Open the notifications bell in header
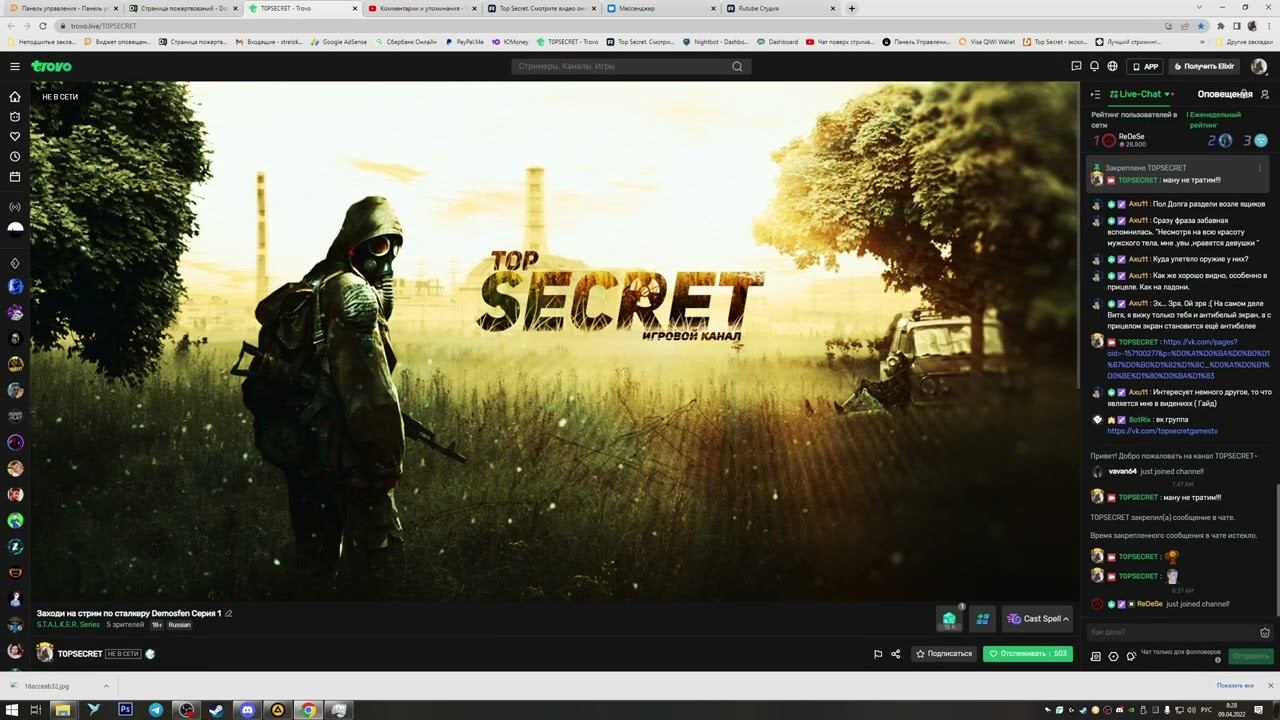 click(x=1094, y=67)
